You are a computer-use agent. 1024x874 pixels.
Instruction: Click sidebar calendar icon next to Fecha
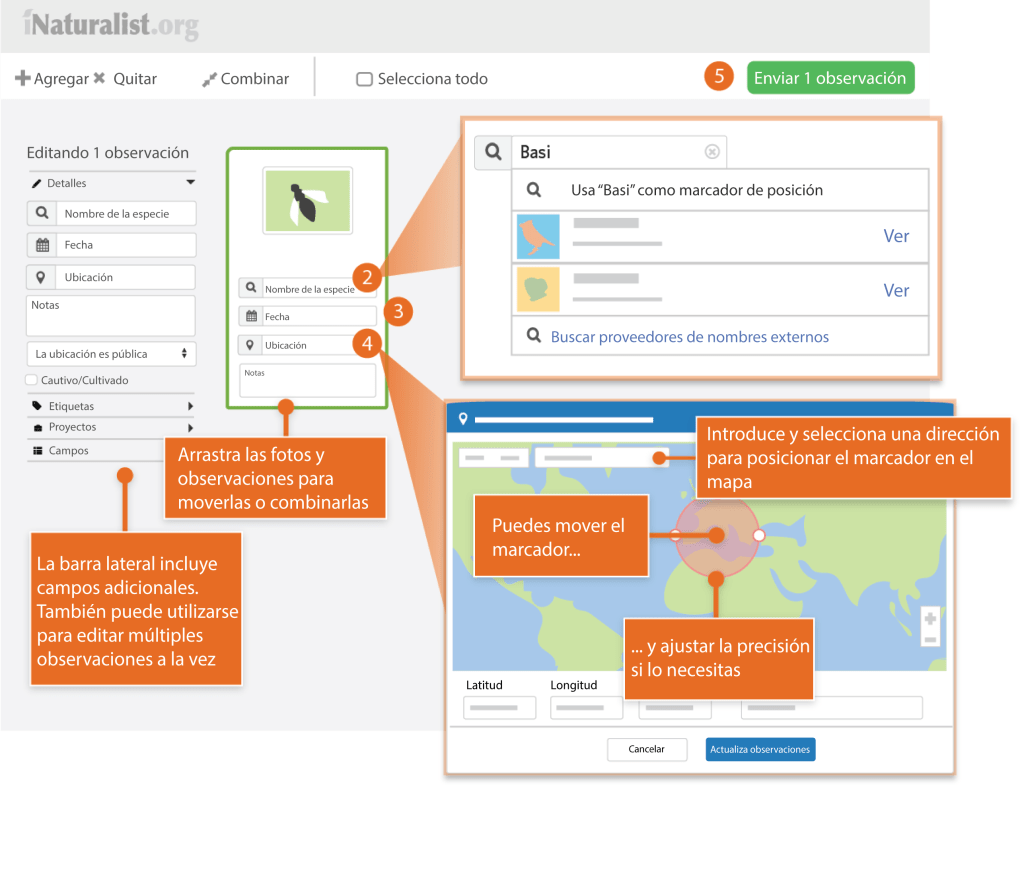[x=42, y=245]
